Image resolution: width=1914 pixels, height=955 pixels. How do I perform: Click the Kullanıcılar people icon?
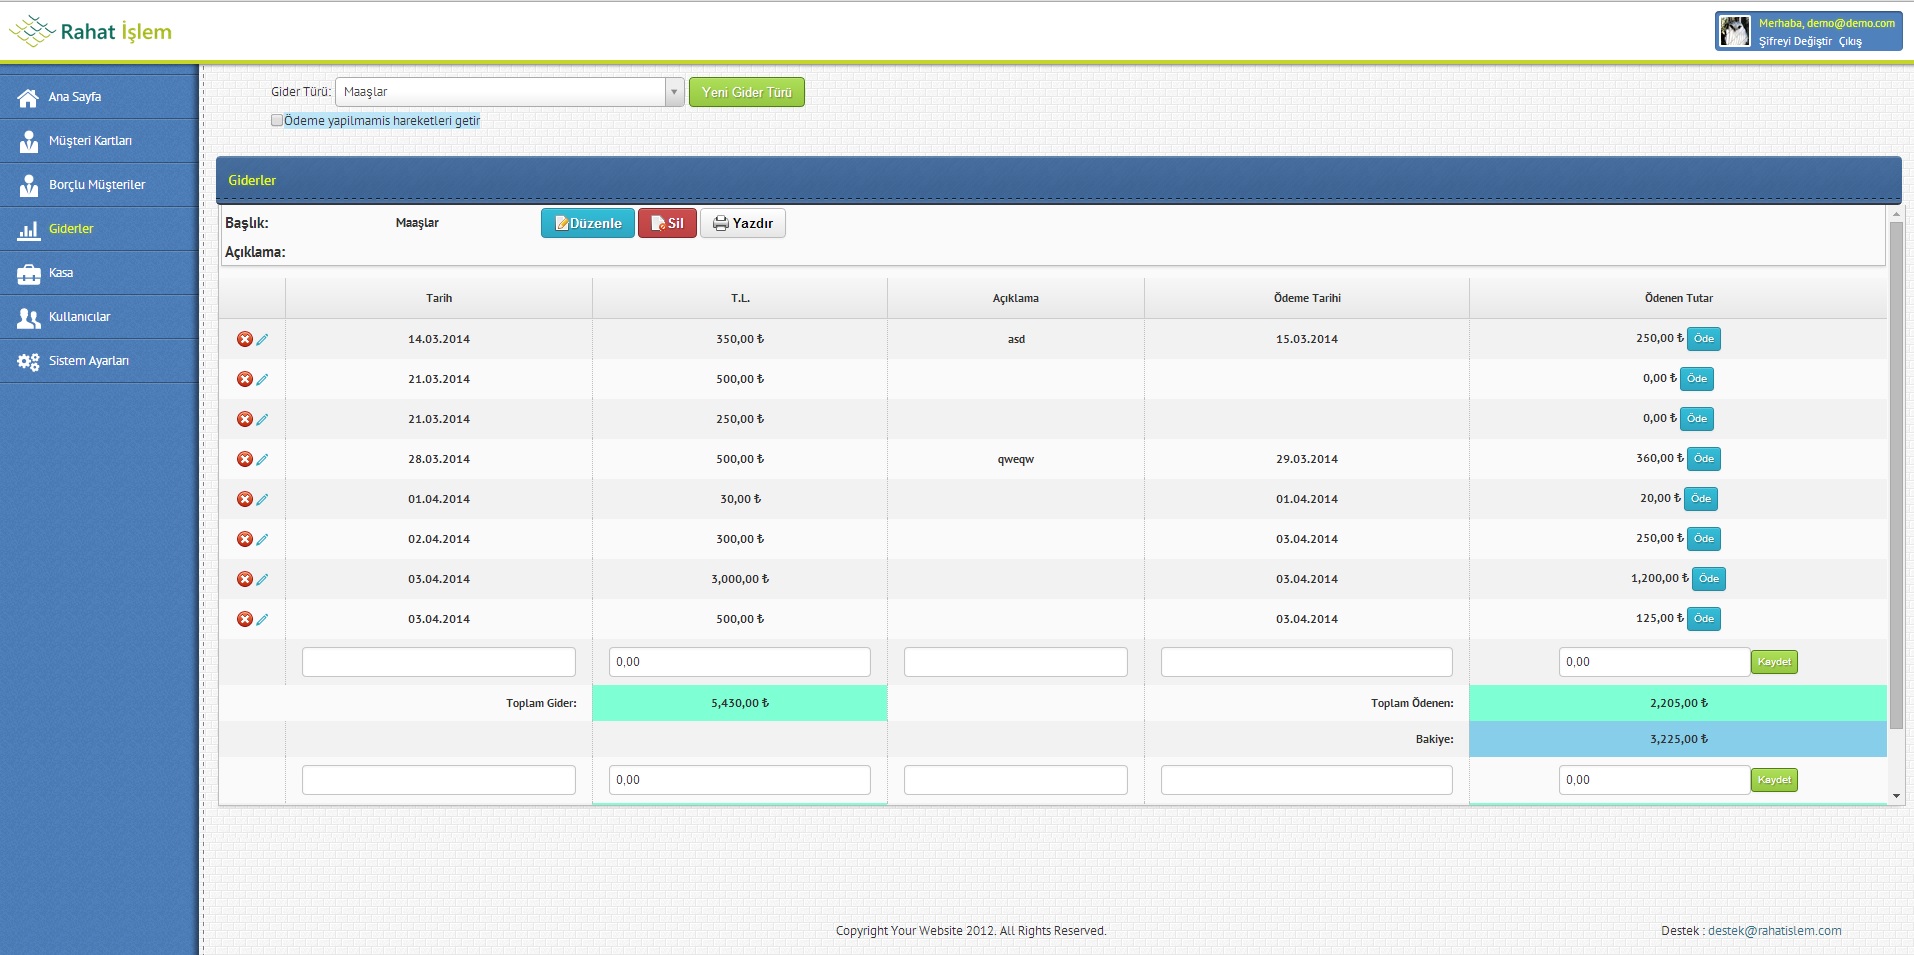28,317
